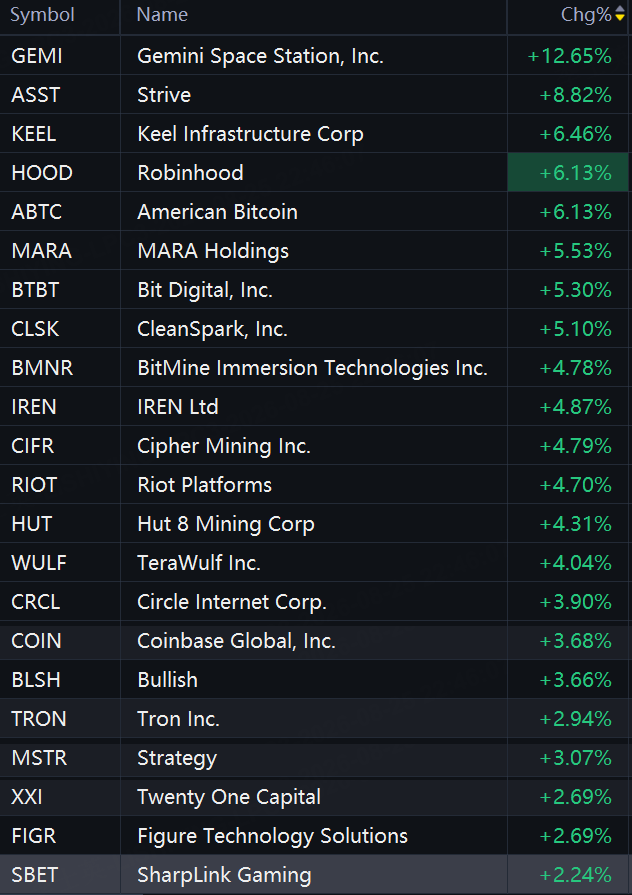
Task: Open American Bitcoin ABTC row
Action: click(x=314, y=212)
